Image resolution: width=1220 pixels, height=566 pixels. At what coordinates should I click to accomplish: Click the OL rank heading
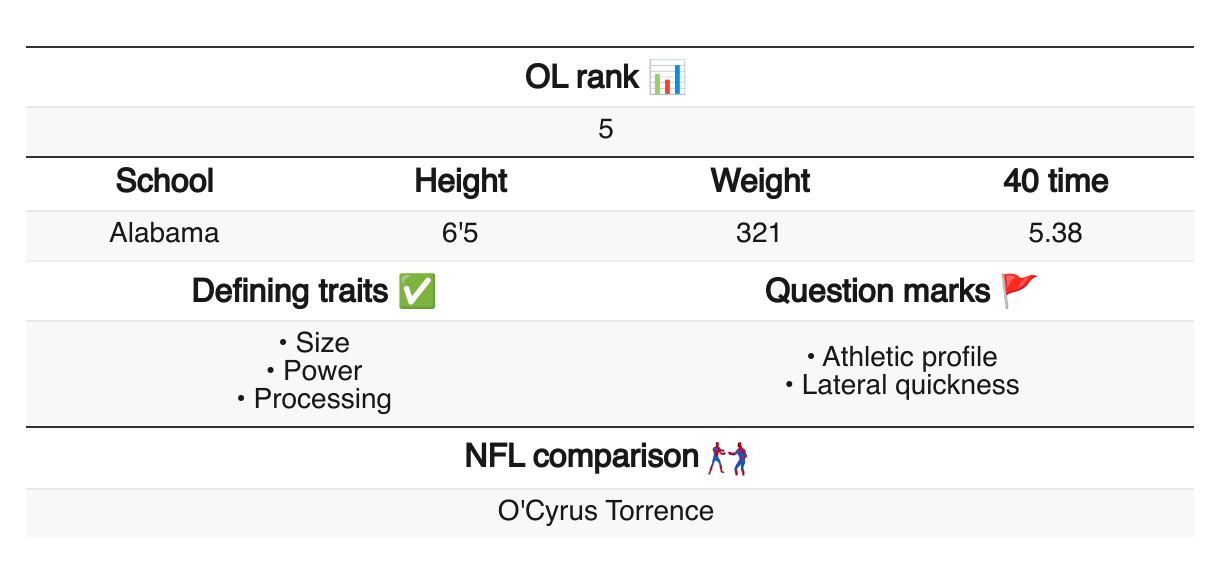(581, 77)
